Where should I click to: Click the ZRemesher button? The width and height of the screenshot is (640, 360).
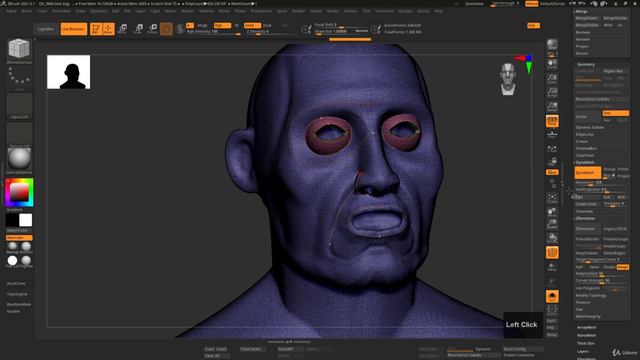click(x=587, y=229)
